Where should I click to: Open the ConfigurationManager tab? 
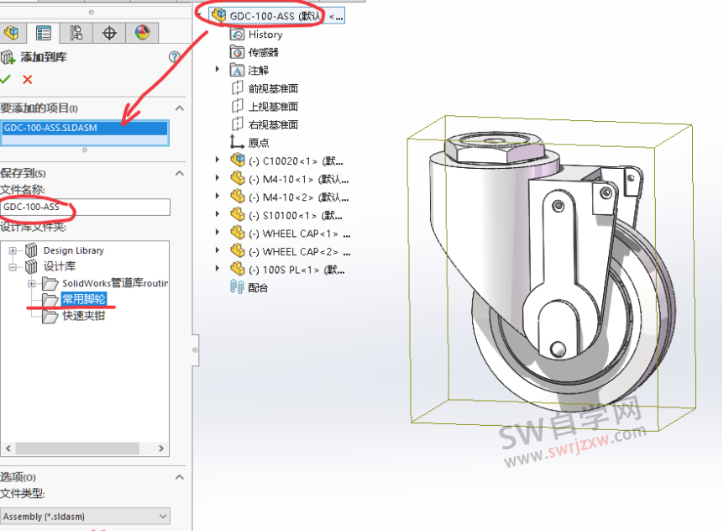pos(76,33)
